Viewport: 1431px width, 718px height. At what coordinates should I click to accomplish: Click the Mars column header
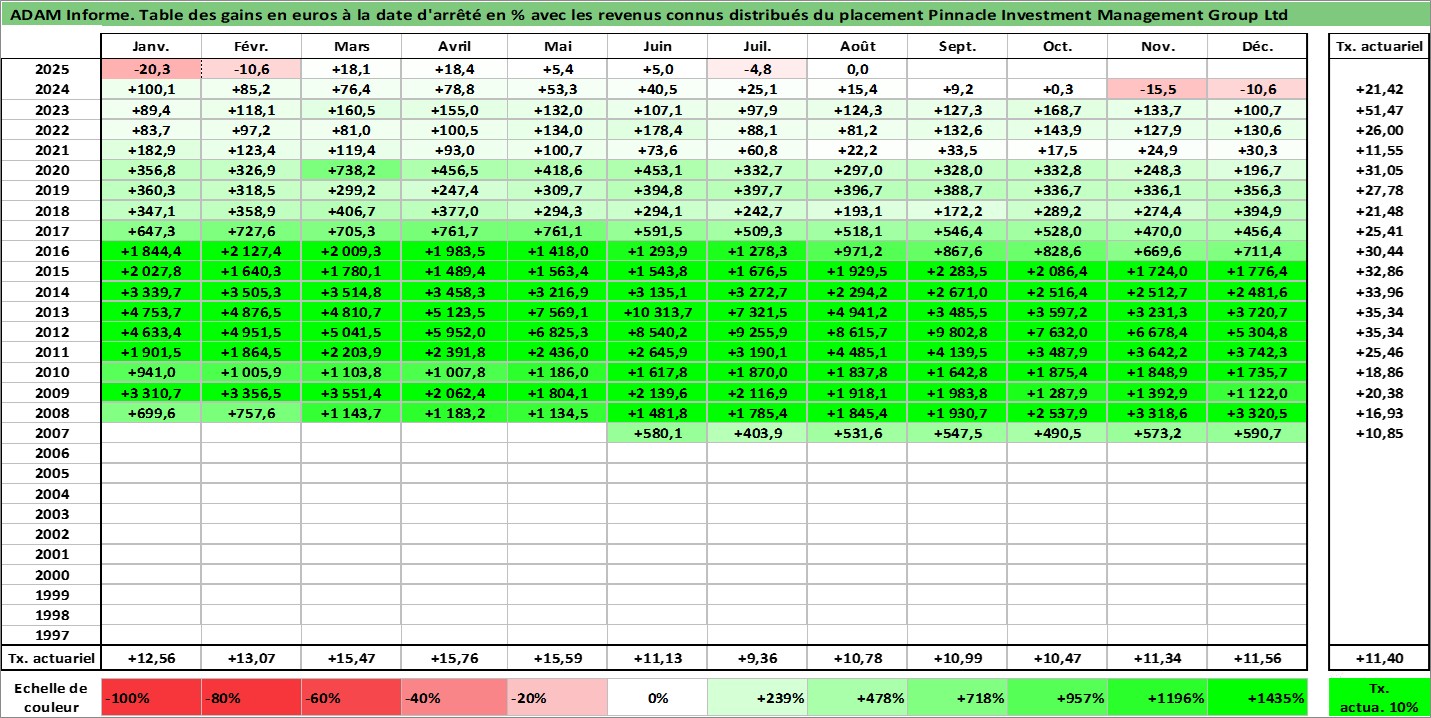point(352,47)
